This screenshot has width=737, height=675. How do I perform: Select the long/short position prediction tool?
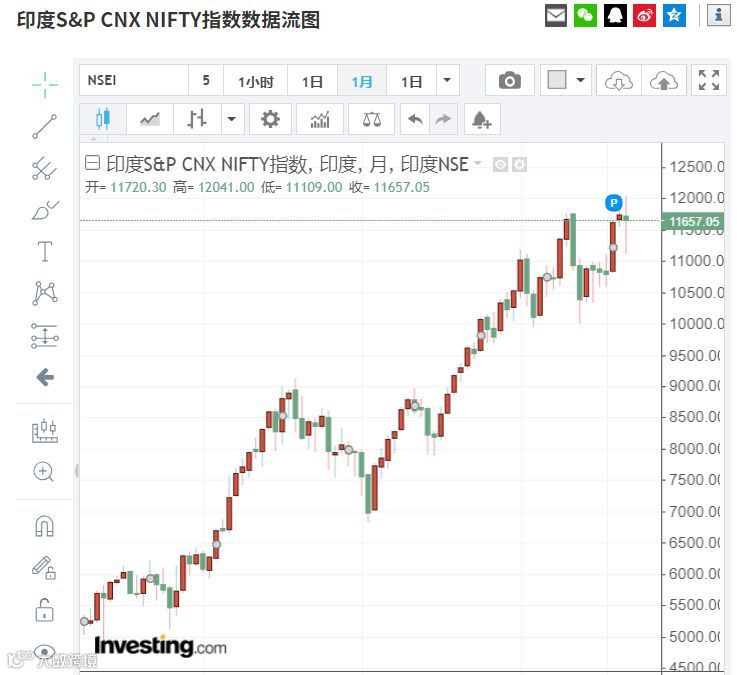[45, 336]
